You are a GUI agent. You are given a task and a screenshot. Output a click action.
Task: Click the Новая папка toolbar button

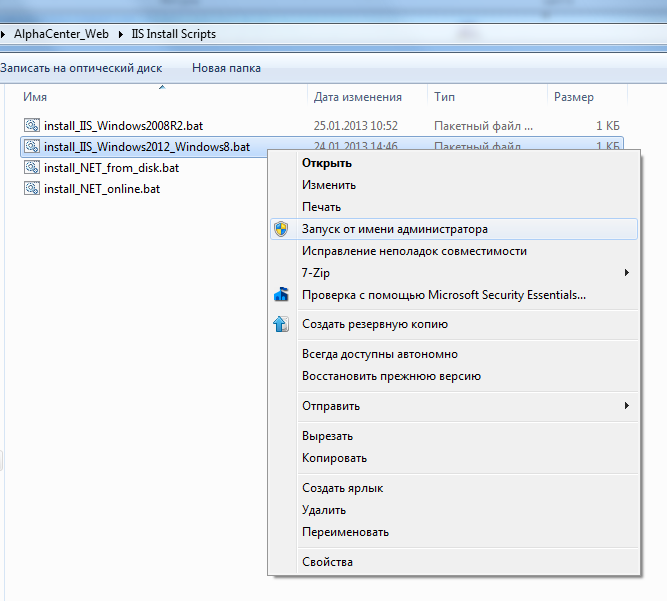tap(226, 68)
